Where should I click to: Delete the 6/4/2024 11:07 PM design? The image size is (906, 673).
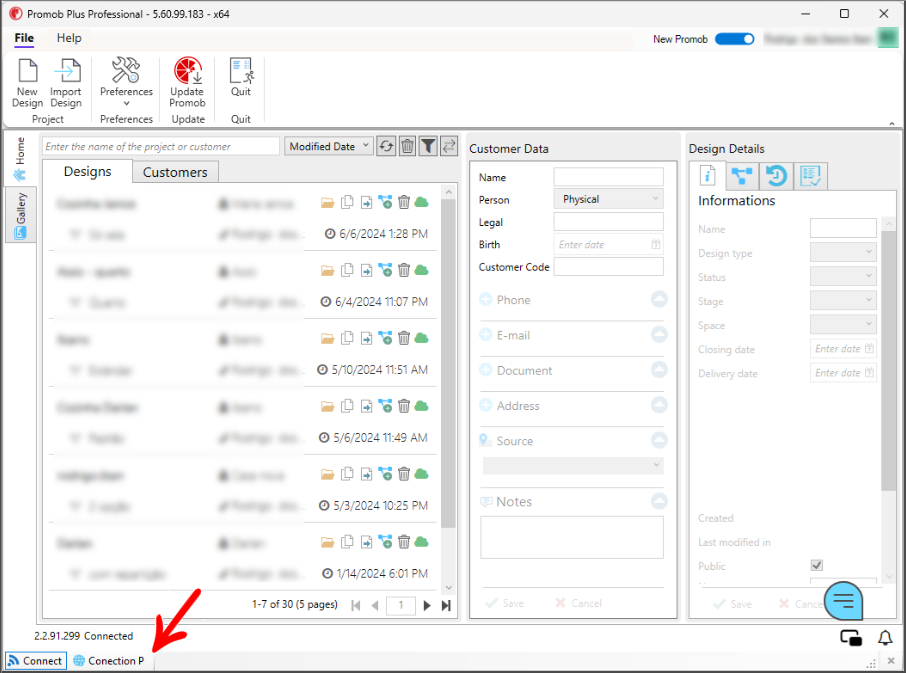pyautogui.click(x=404, y=270)
